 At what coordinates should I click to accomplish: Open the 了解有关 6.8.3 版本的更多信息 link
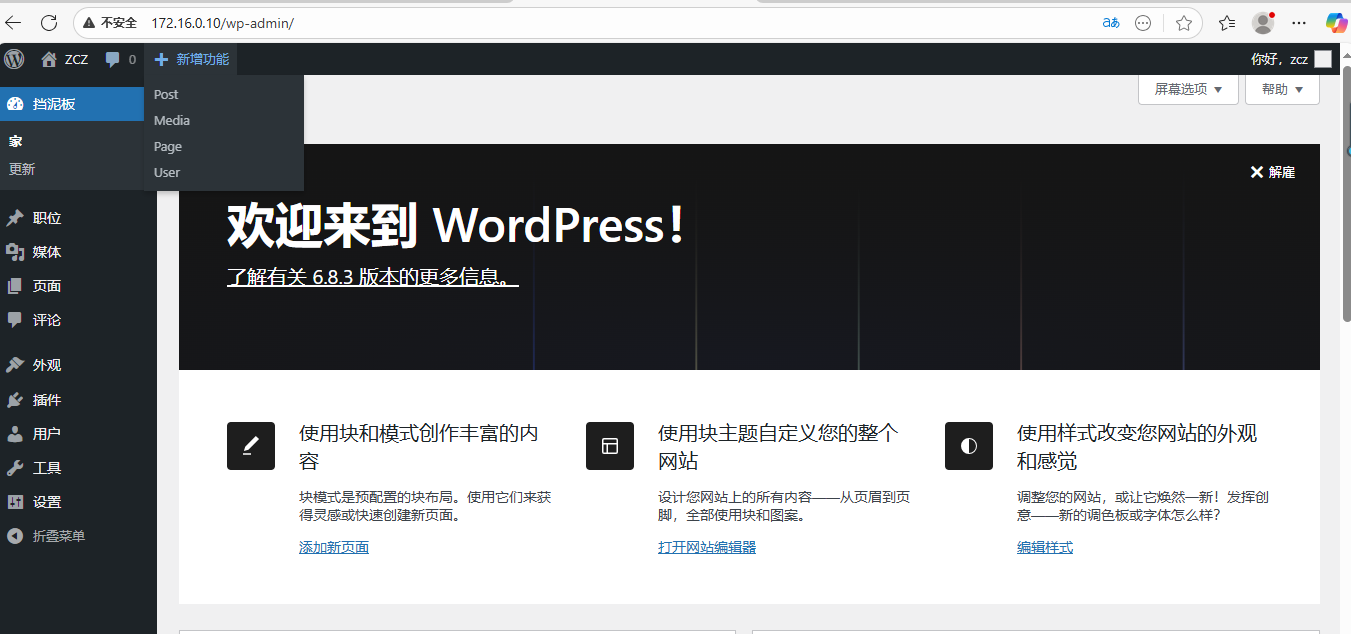[x=373, y=277]
